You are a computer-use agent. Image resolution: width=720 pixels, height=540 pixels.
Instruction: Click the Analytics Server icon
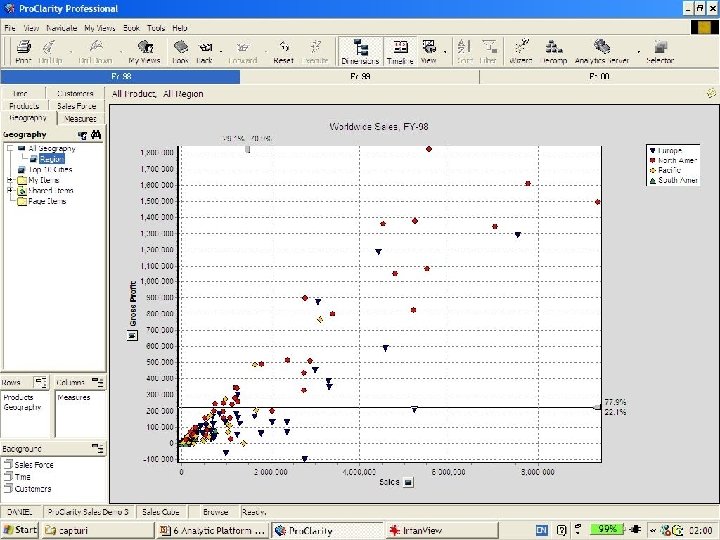[602, 51]
